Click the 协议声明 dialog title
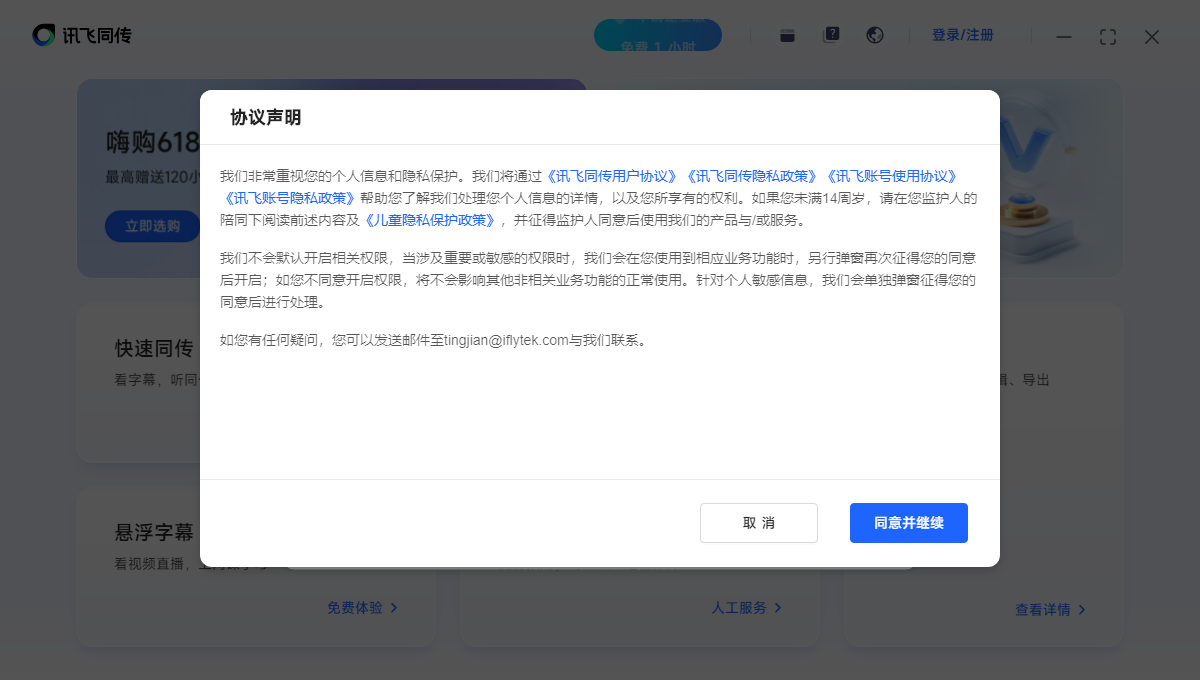1200x680 pixels. pos(266,117)
